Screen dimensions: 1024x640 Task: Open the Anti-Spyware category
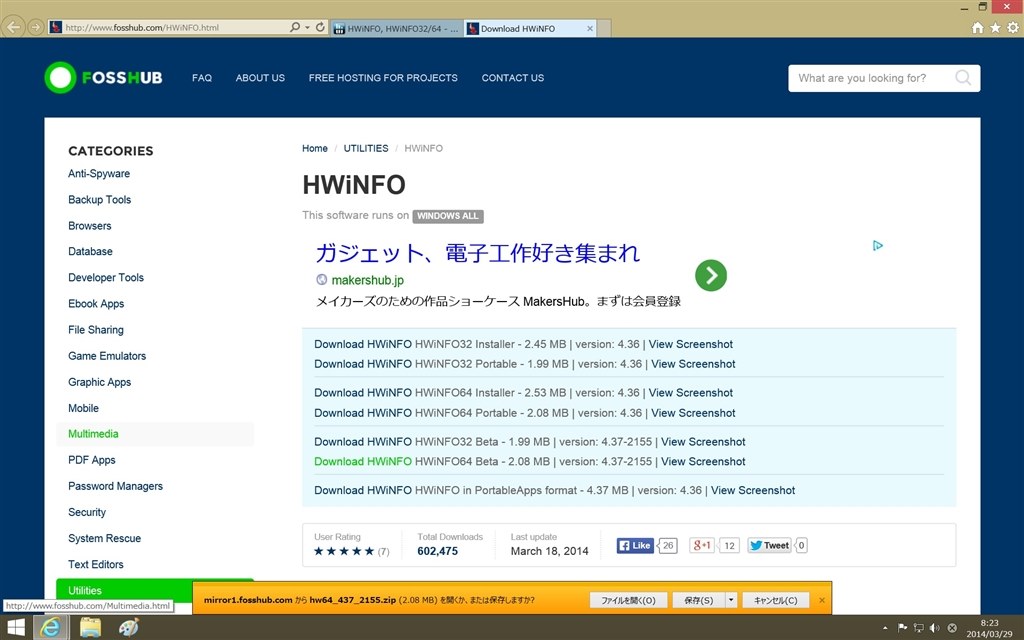click(x=99, y=174)
